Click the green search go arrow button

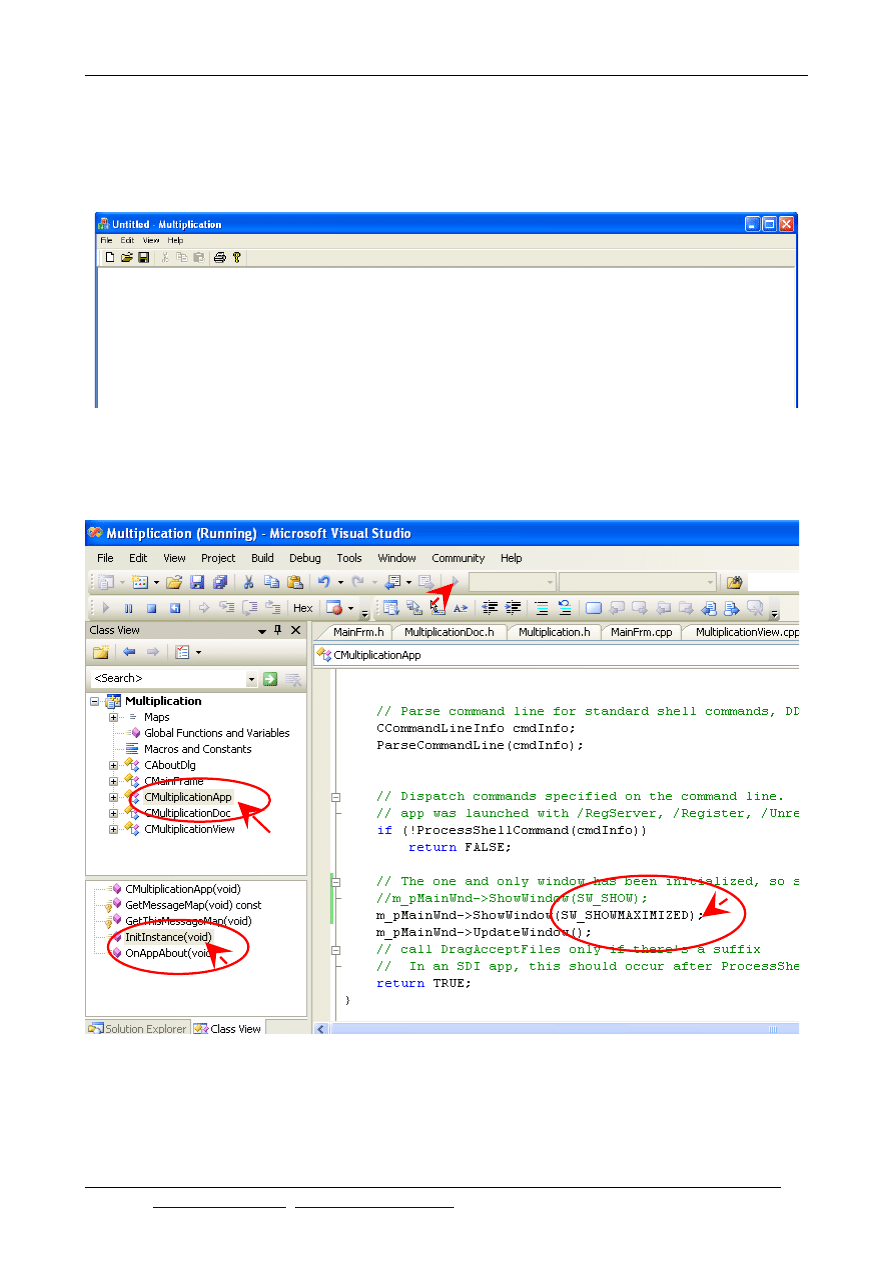270,679
